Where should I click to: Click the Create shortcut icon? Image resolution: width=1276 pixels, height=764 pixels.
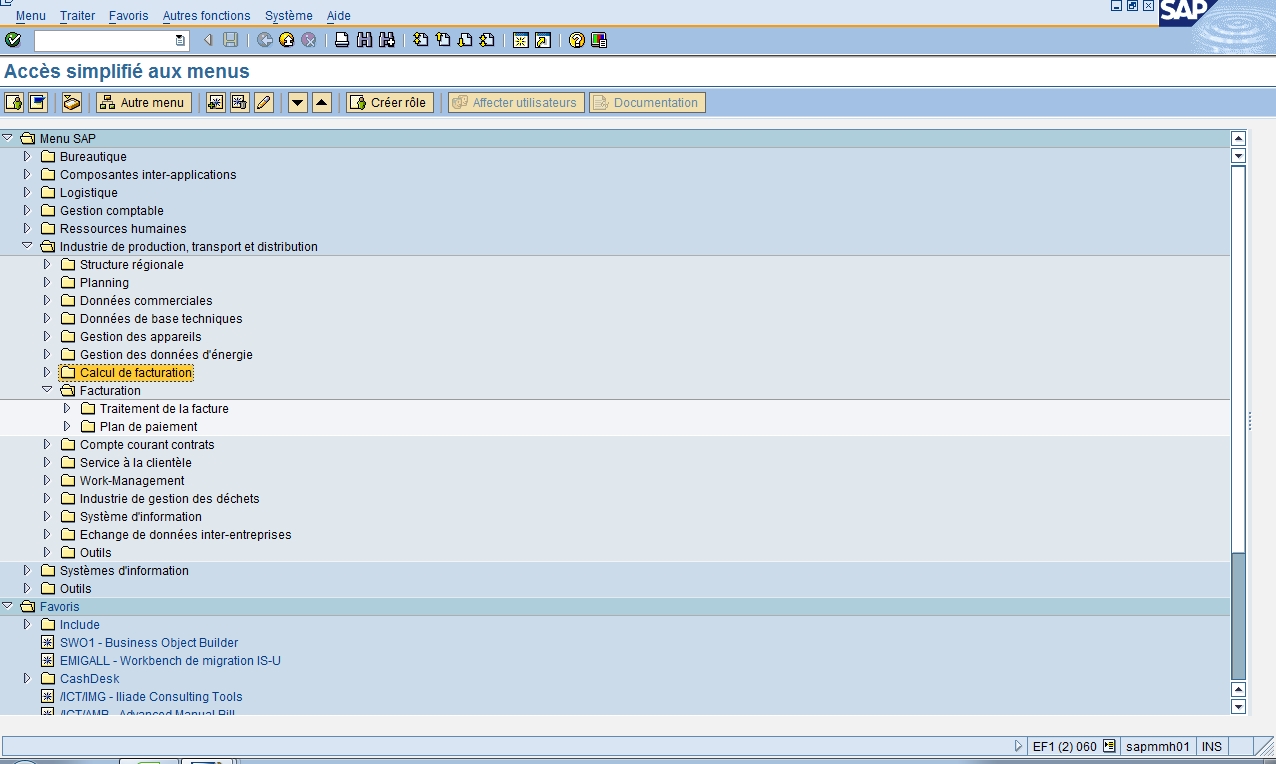542,40
